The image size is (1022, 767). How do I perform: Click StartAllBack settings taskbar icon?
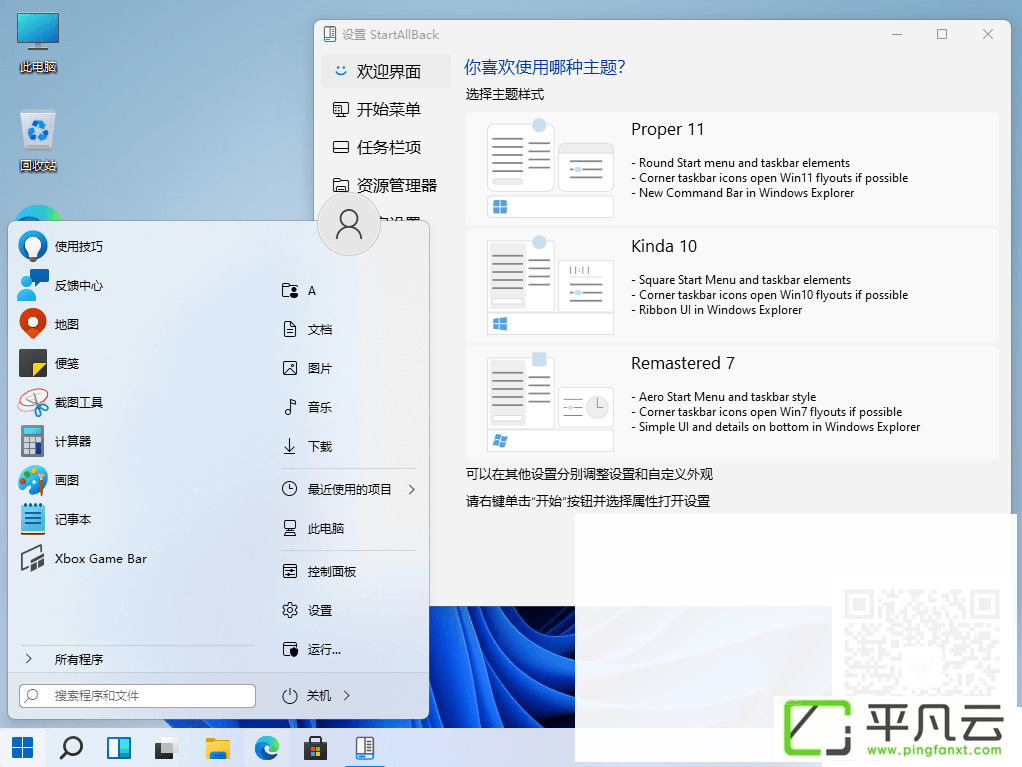[364, 748]
